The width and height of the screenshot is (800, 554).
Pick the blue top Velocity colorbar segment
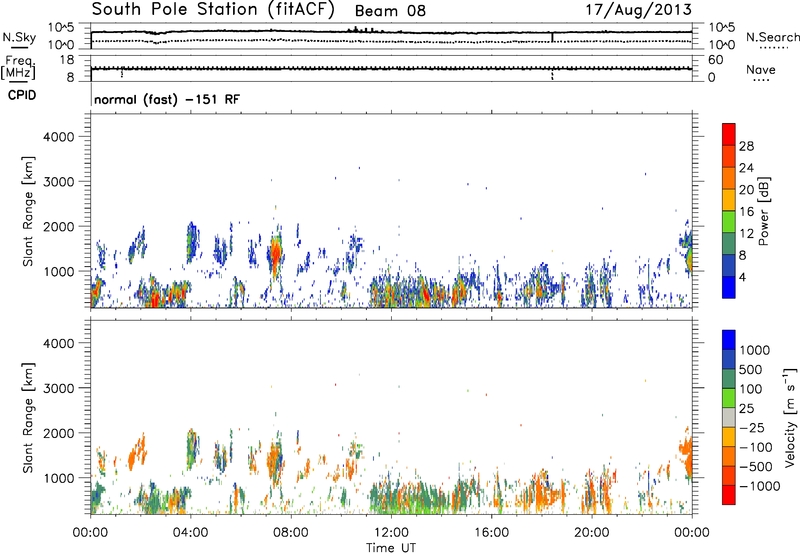(729, 340)
